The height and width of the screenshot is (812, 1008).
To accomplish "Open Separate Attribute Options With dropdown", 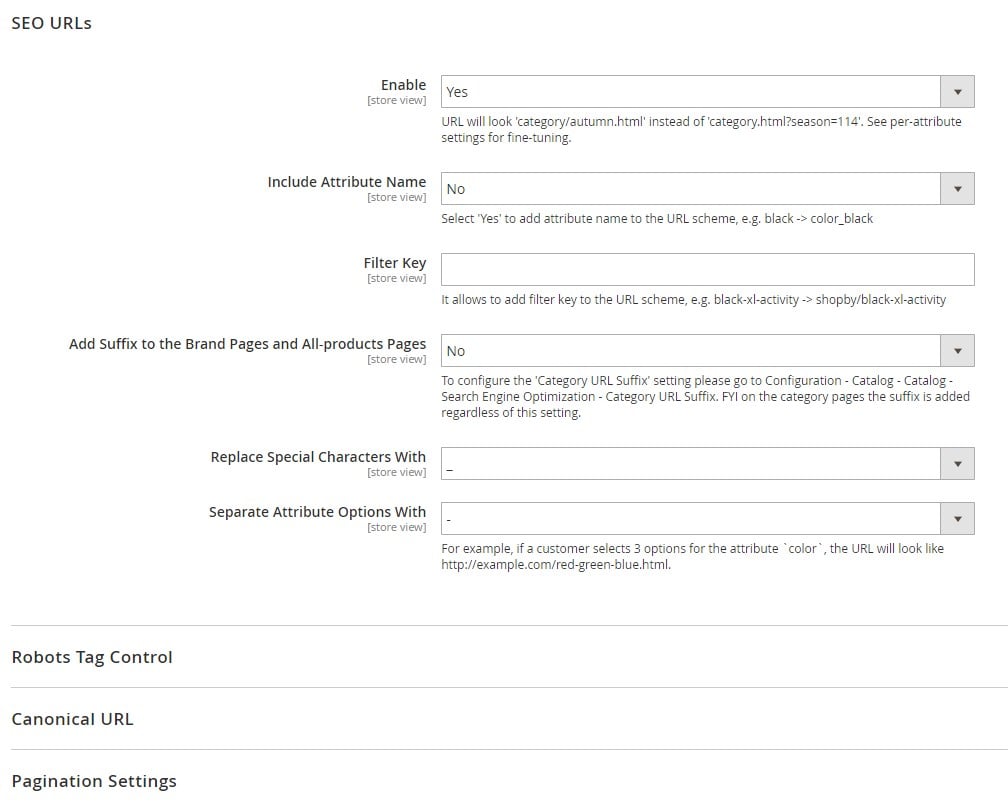I will pos(707,519).
